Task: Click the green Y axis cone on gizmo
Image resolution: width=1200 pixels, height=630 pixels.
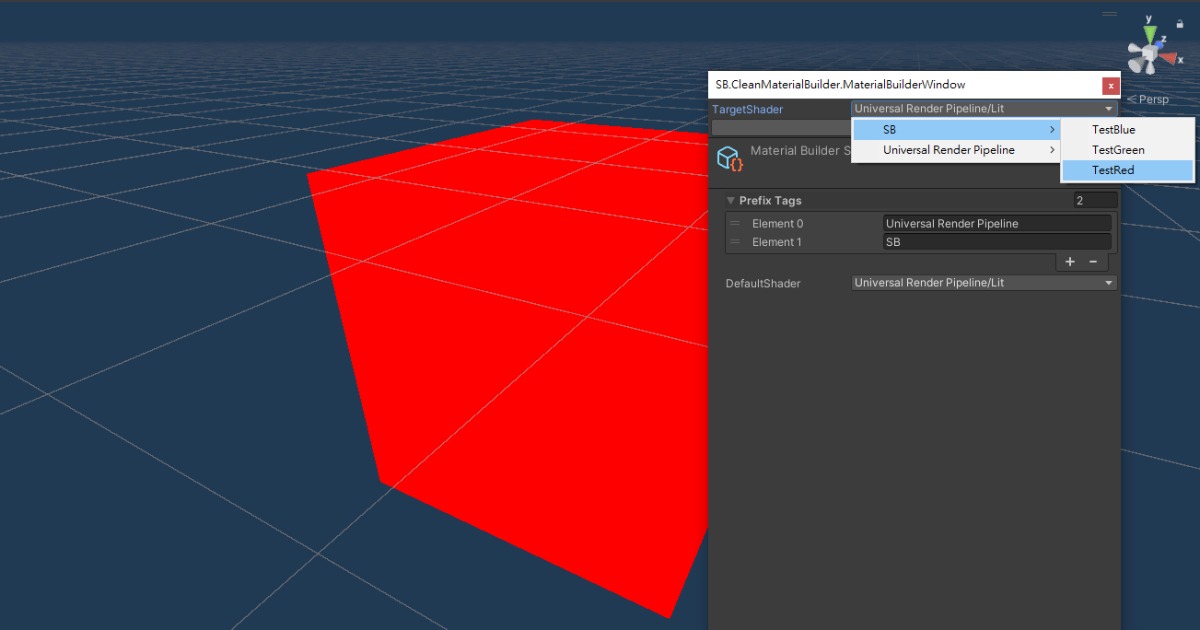Action: [x=1150, y=34]
